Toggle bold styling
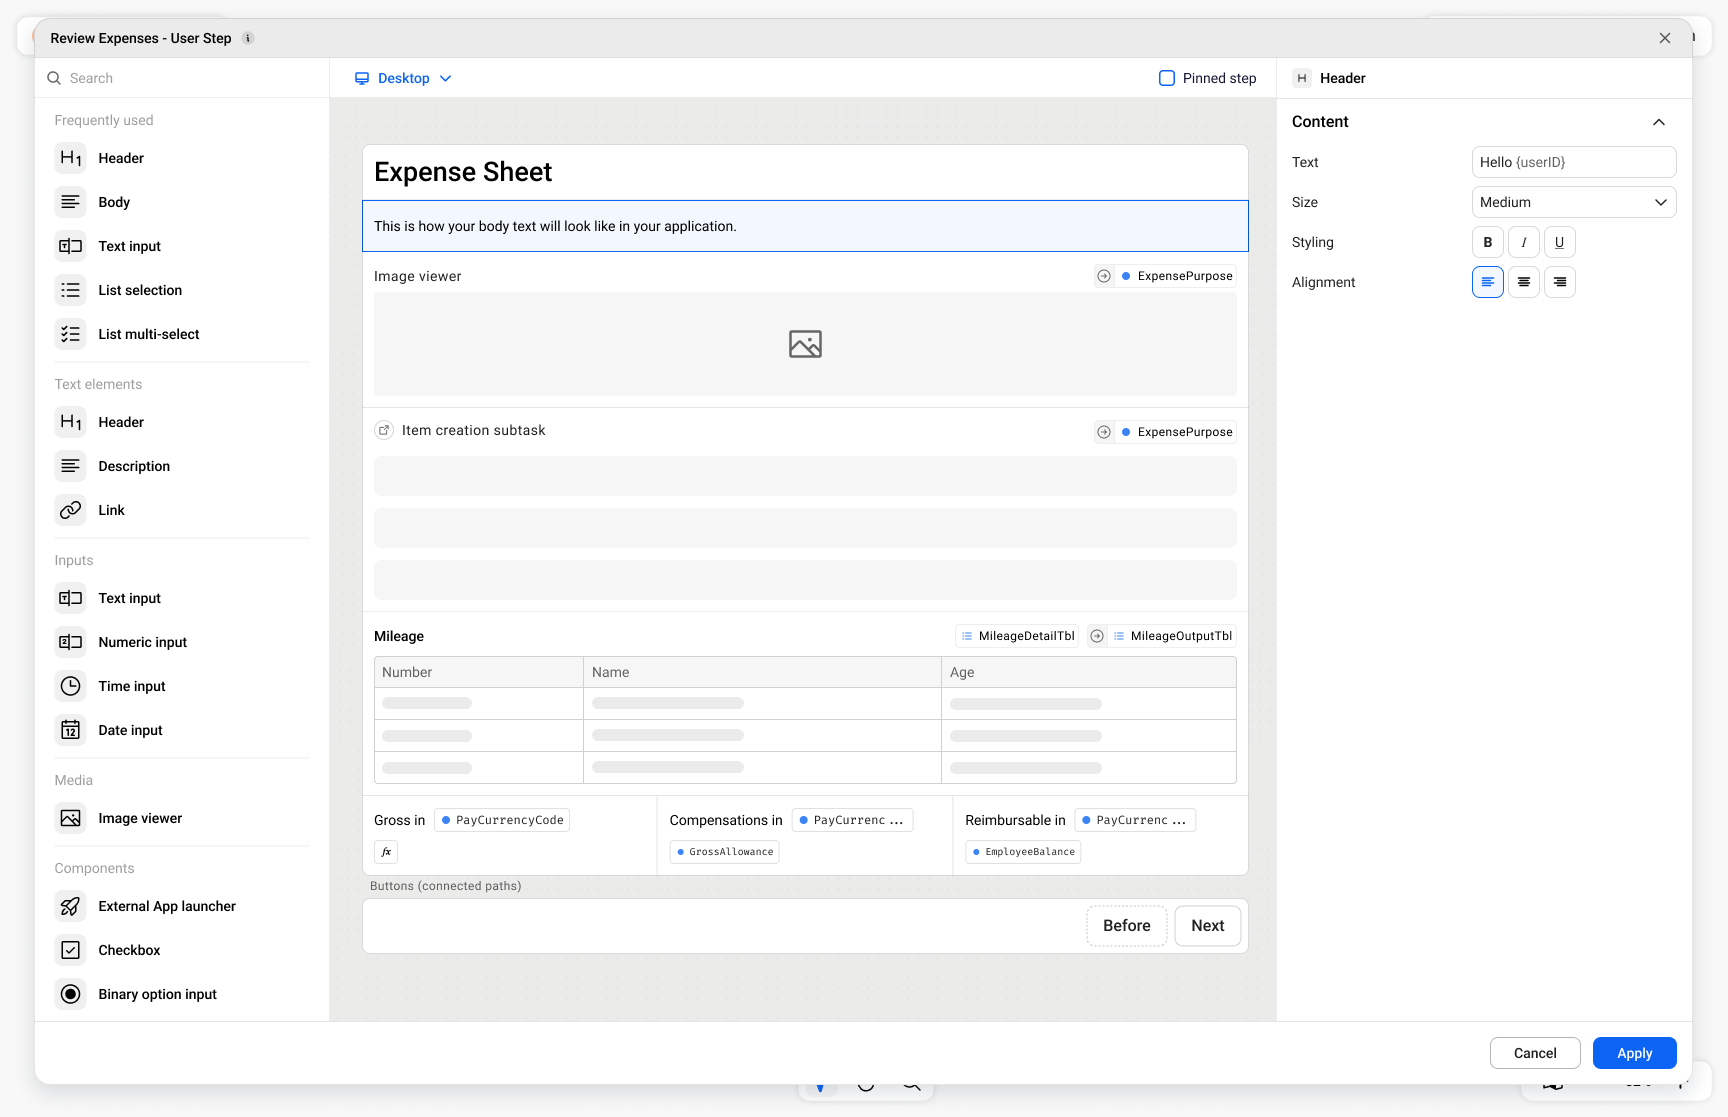Image resolution: width=1728 pixels, height=1117 pixels. tap(1487, 242)
